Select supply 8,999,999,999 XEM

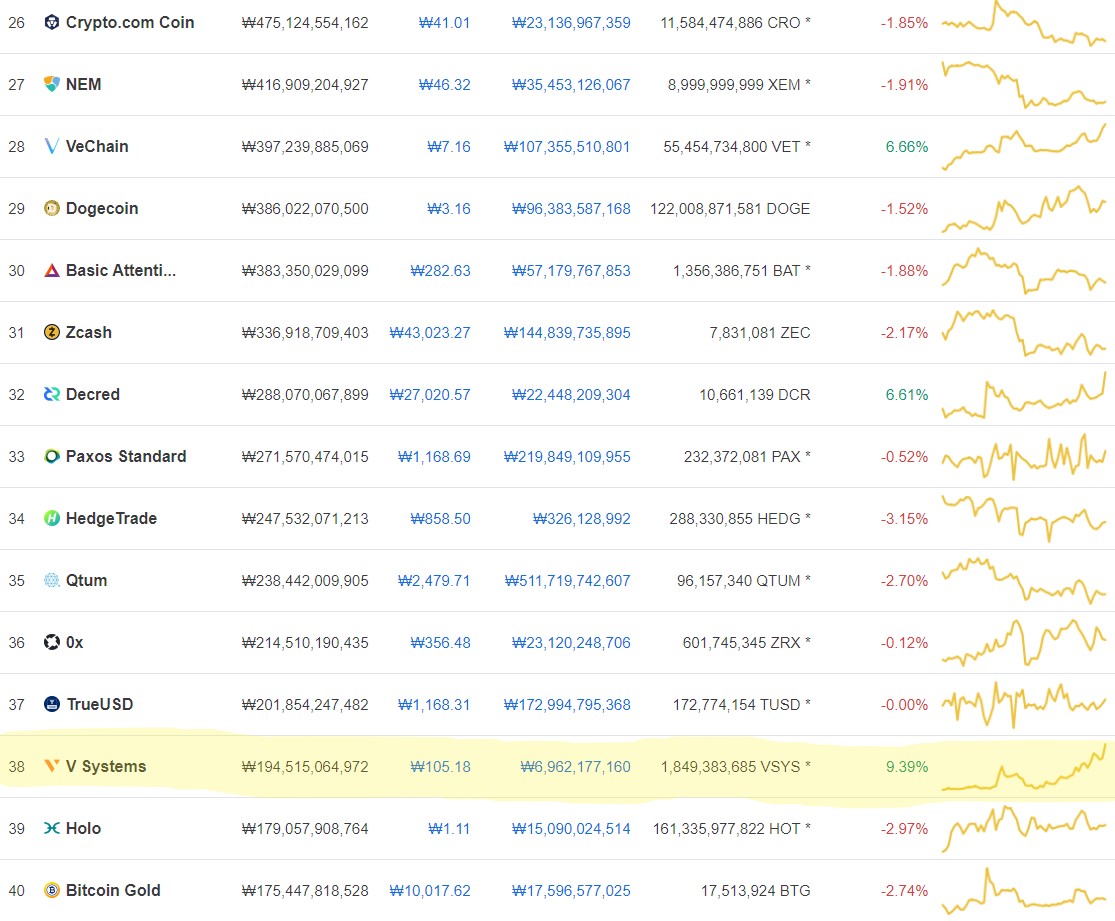pyautogui.click(x=739, y=85)
